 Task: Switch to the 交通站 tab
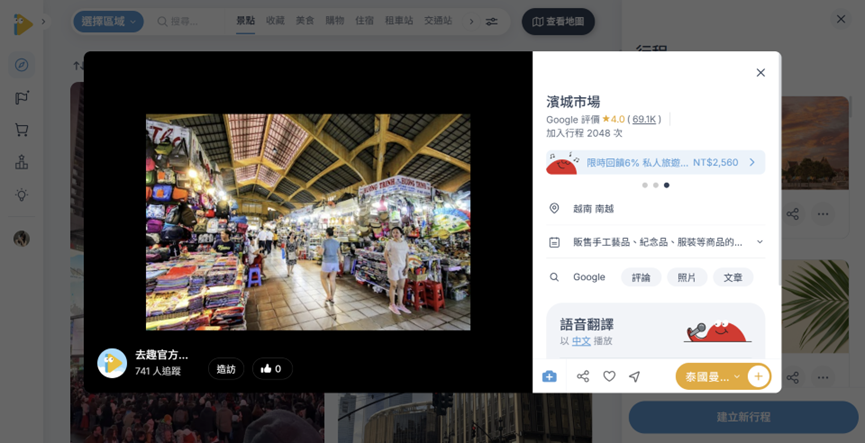point(438,21)
